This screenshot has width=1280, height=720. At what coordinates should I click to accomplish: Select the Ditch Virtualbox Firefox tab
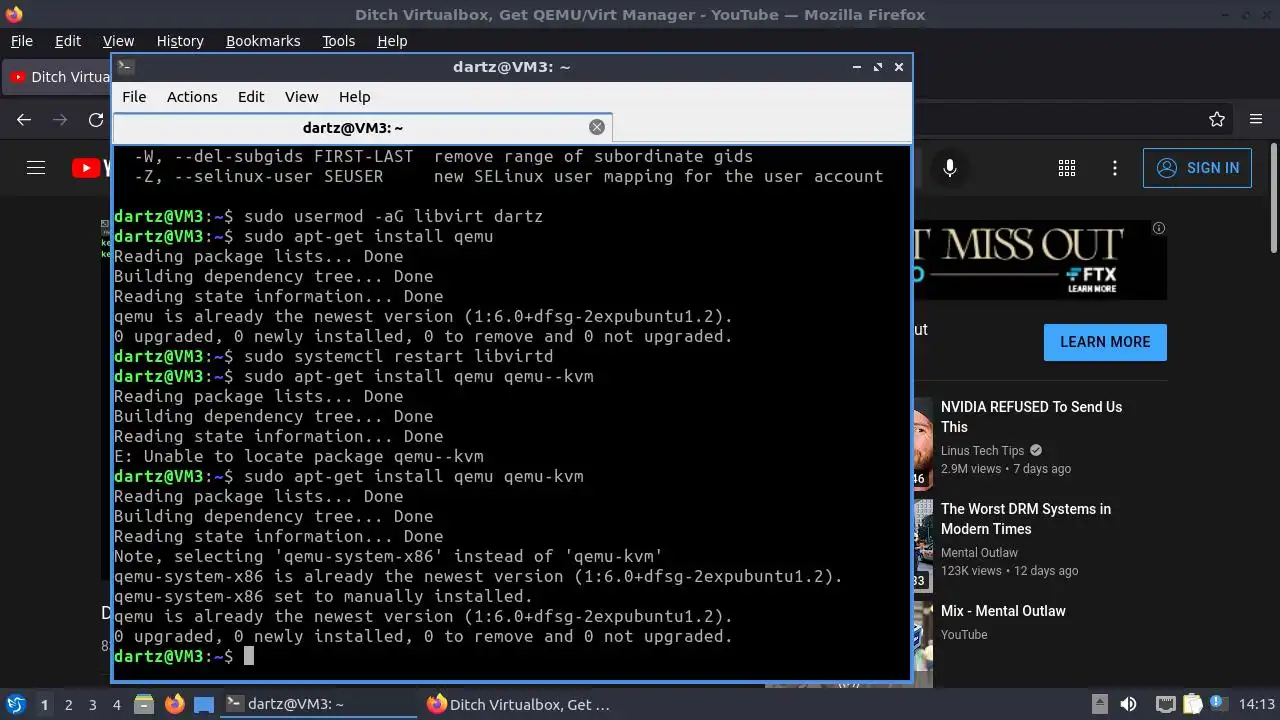(x=58, y=77)
